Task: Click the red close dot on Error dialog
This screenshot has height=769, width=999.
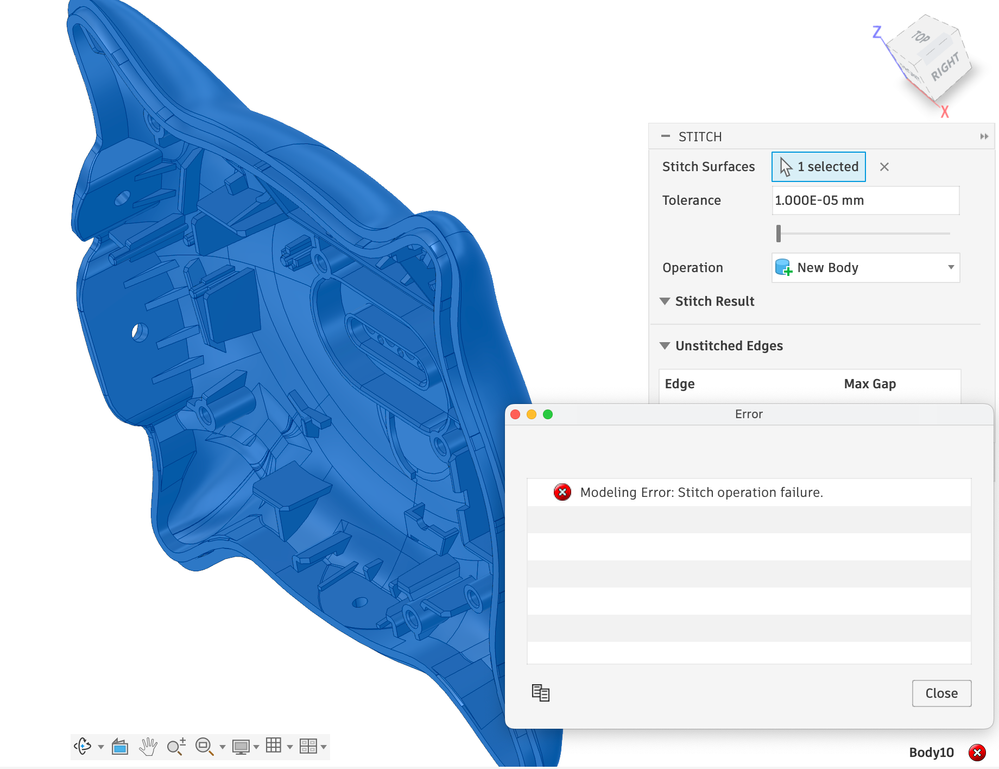Action: click(515, 414)
